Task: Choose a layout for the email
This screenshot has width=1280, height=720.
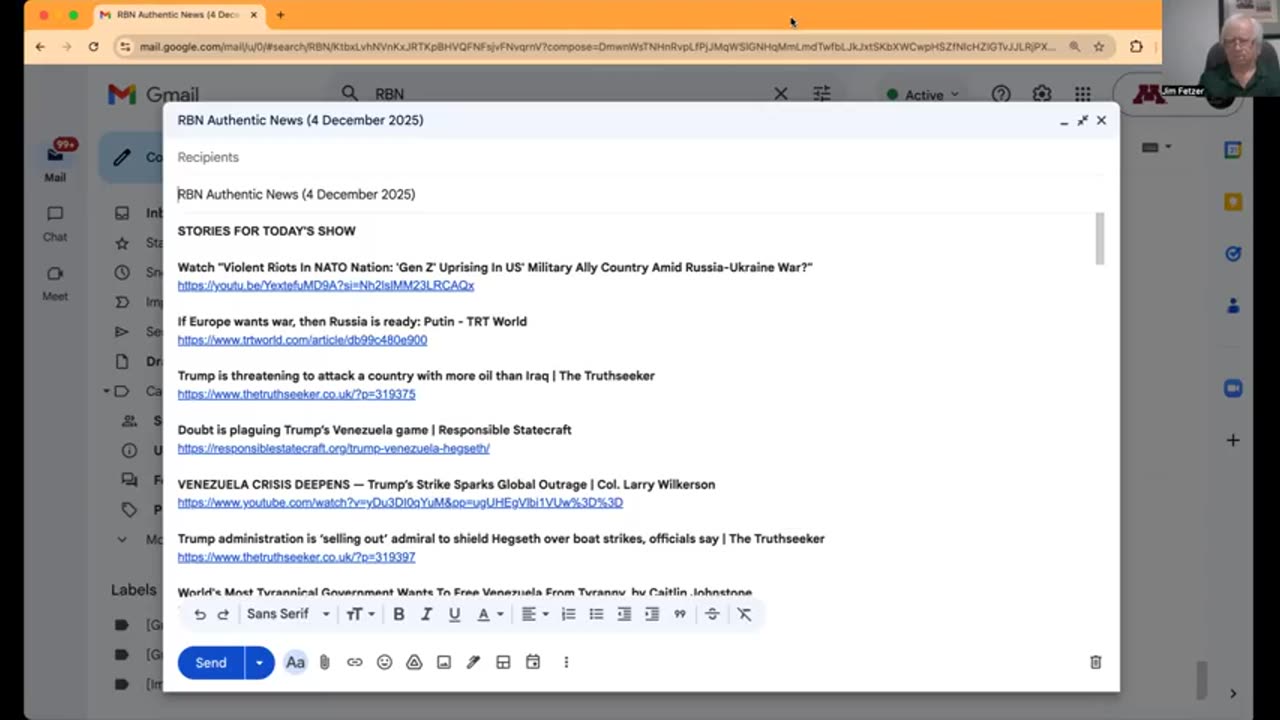Action: coord(503,662)
